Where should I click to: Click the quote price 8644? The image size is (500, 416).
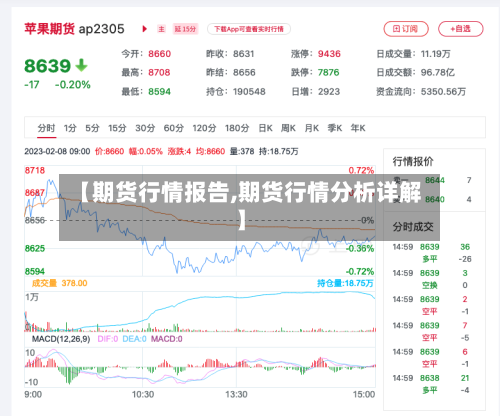pos(435,180)
